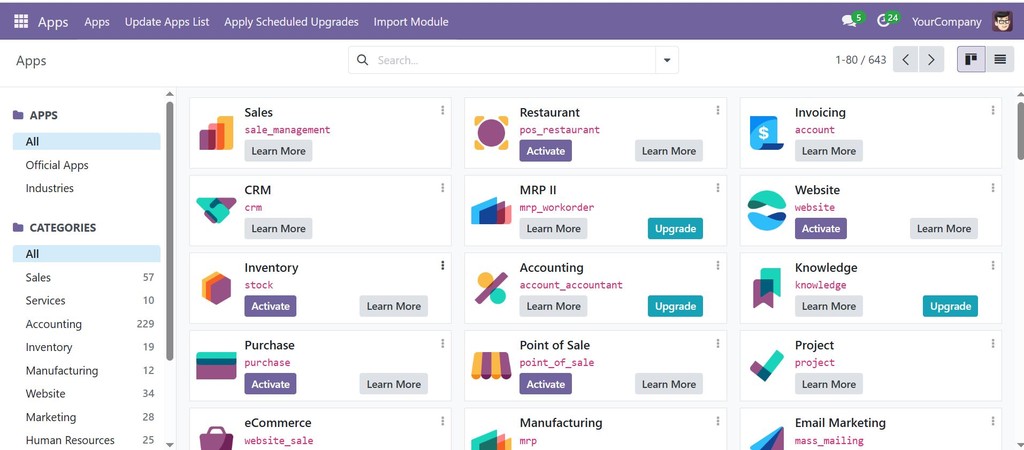Upgrade the Accounting app
The image size is (1024, 450).
pyautogui.click(x=675, y=306)
